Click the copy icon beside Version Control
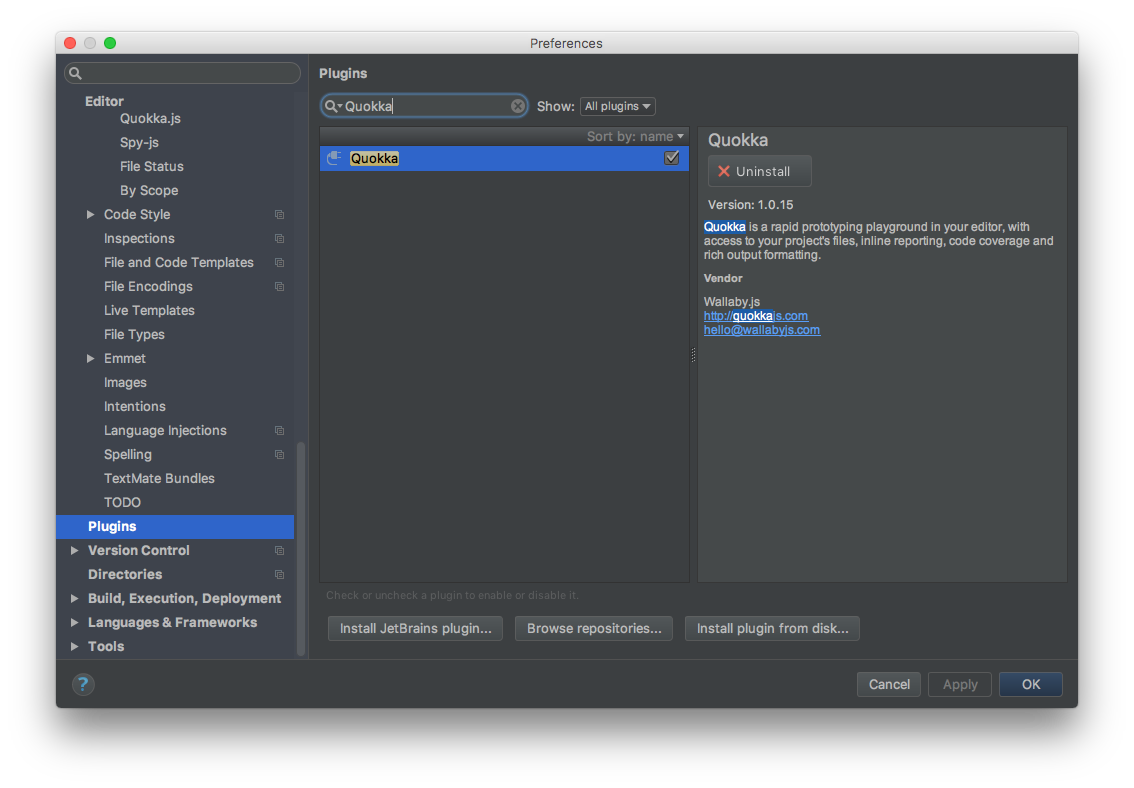The image size is (1134, 788). point(279,550)
